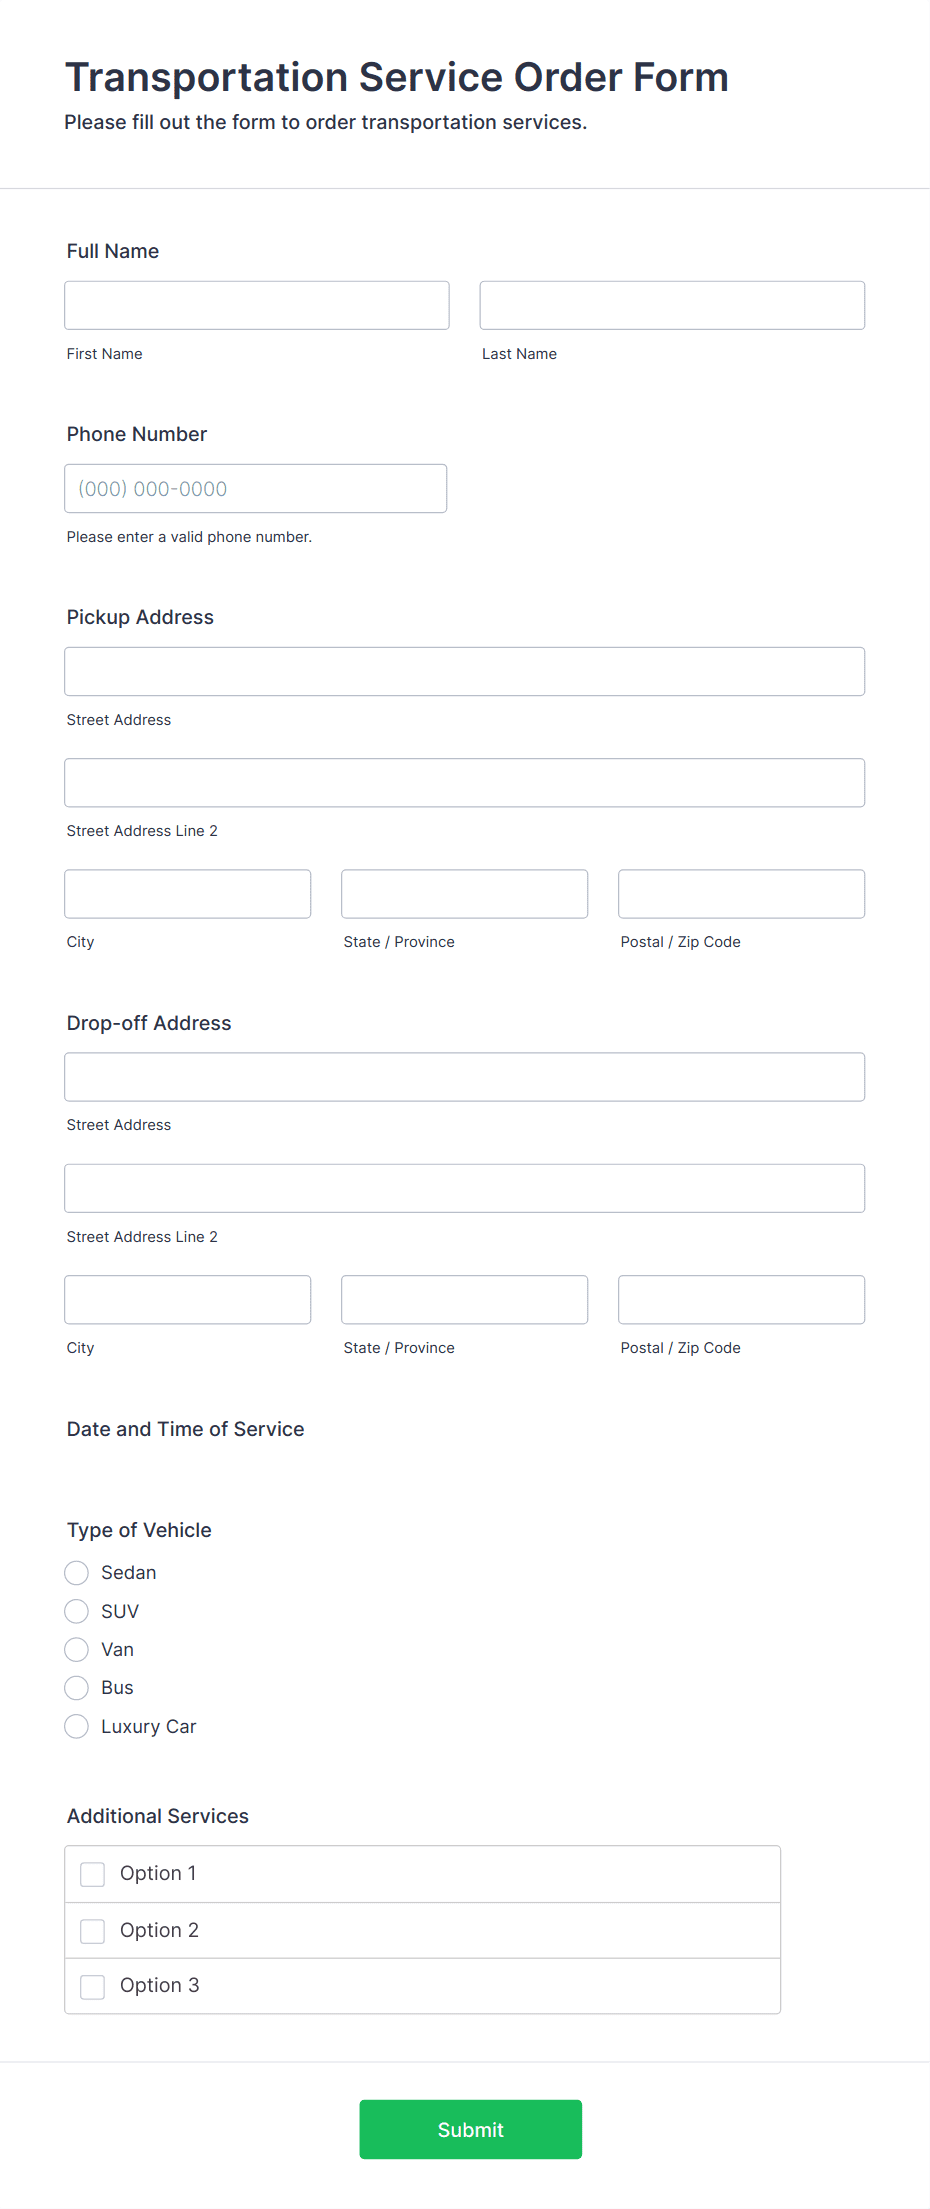Image resolution: width=930 pixels, height=2209 pixels.
Task: Select the Luxury Car option
Action: pyautogui.click(x=77, y=1726)
